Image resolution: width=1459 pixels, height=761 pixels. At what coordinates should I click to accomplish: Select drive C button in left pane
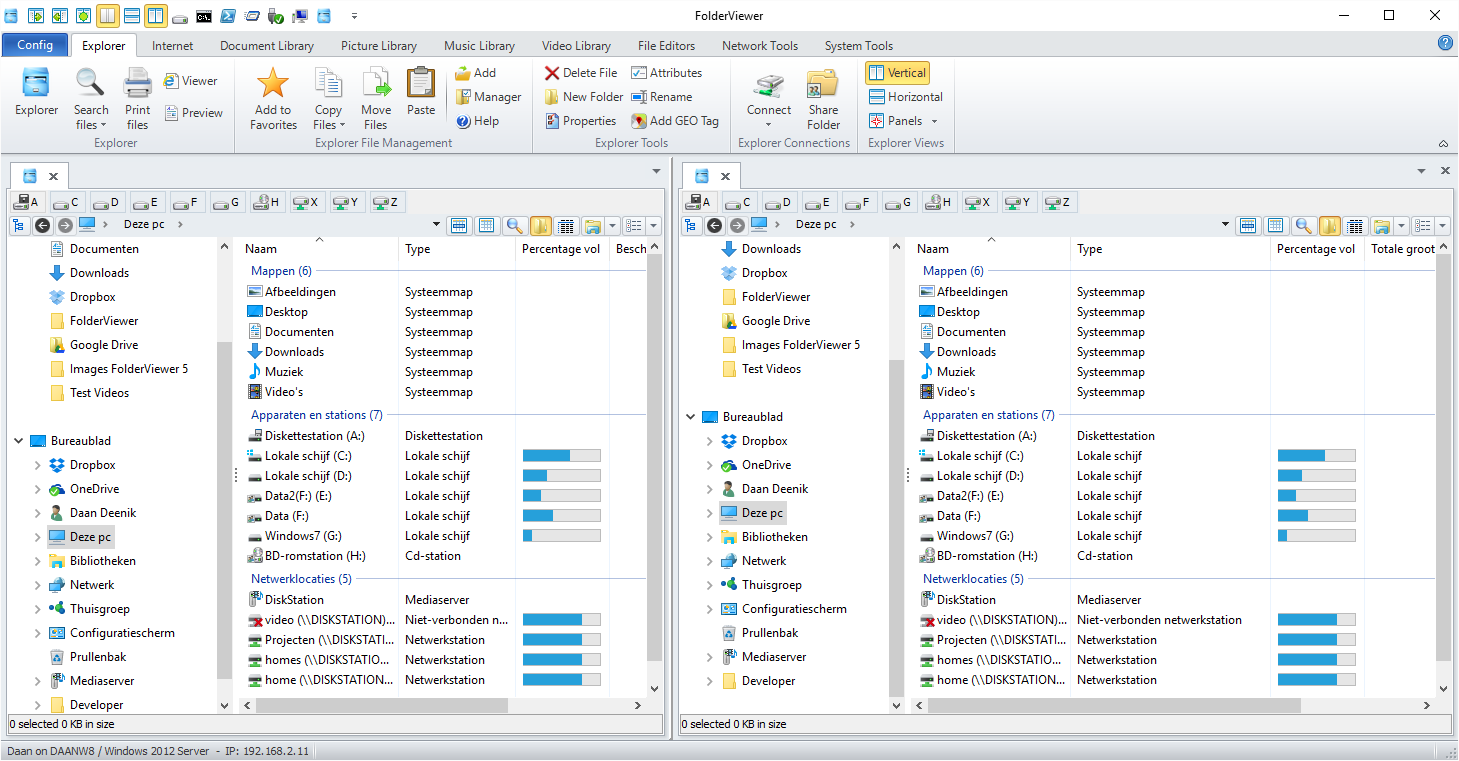click(x=66, y=202)
